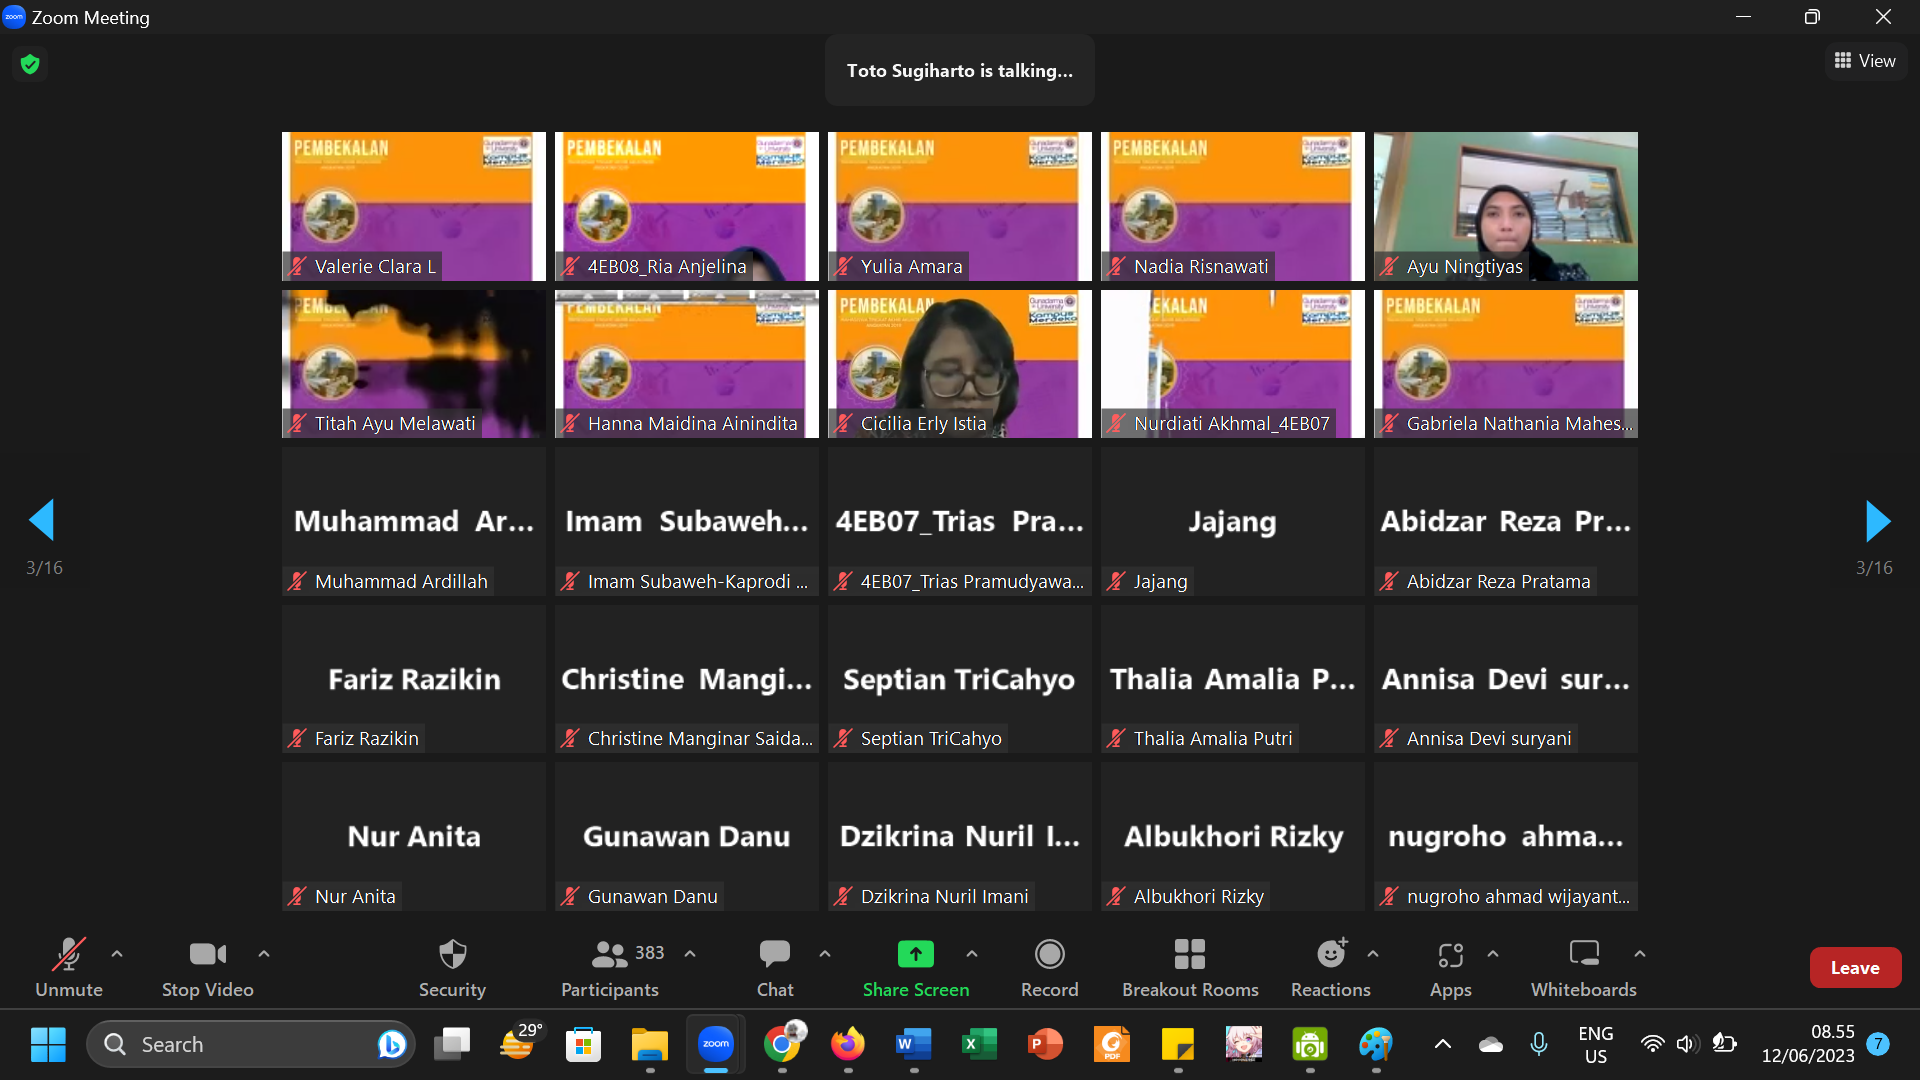This screenshot has height=1080, width=1920.
Task: Open the Paint palette taskbar icon
Action: point(1376,1045)
